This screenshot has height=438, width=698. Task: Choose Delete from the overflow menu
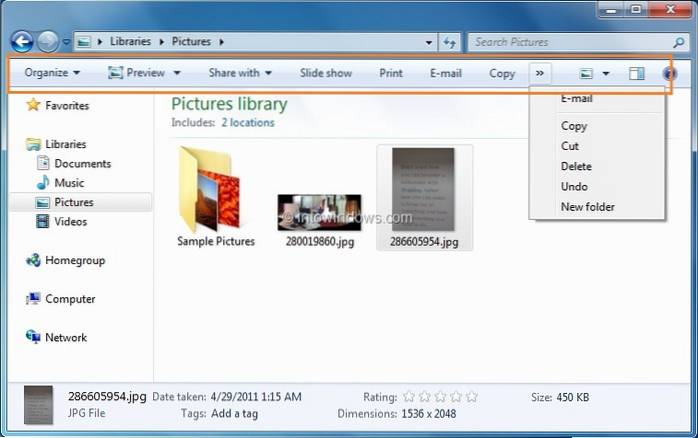576,167
